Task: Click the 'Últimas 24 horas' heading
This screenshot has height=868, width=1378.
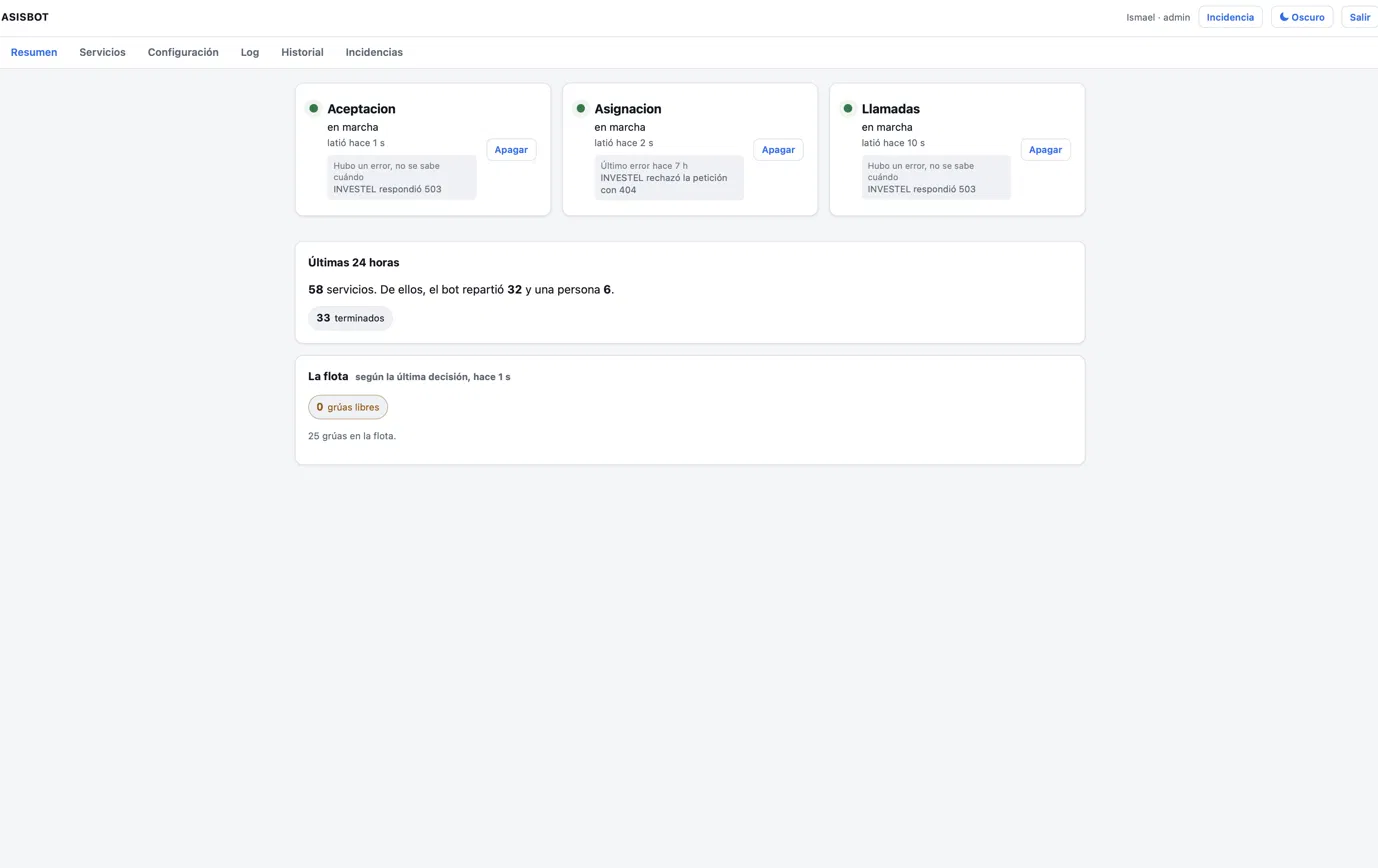Action: [354, 262]
